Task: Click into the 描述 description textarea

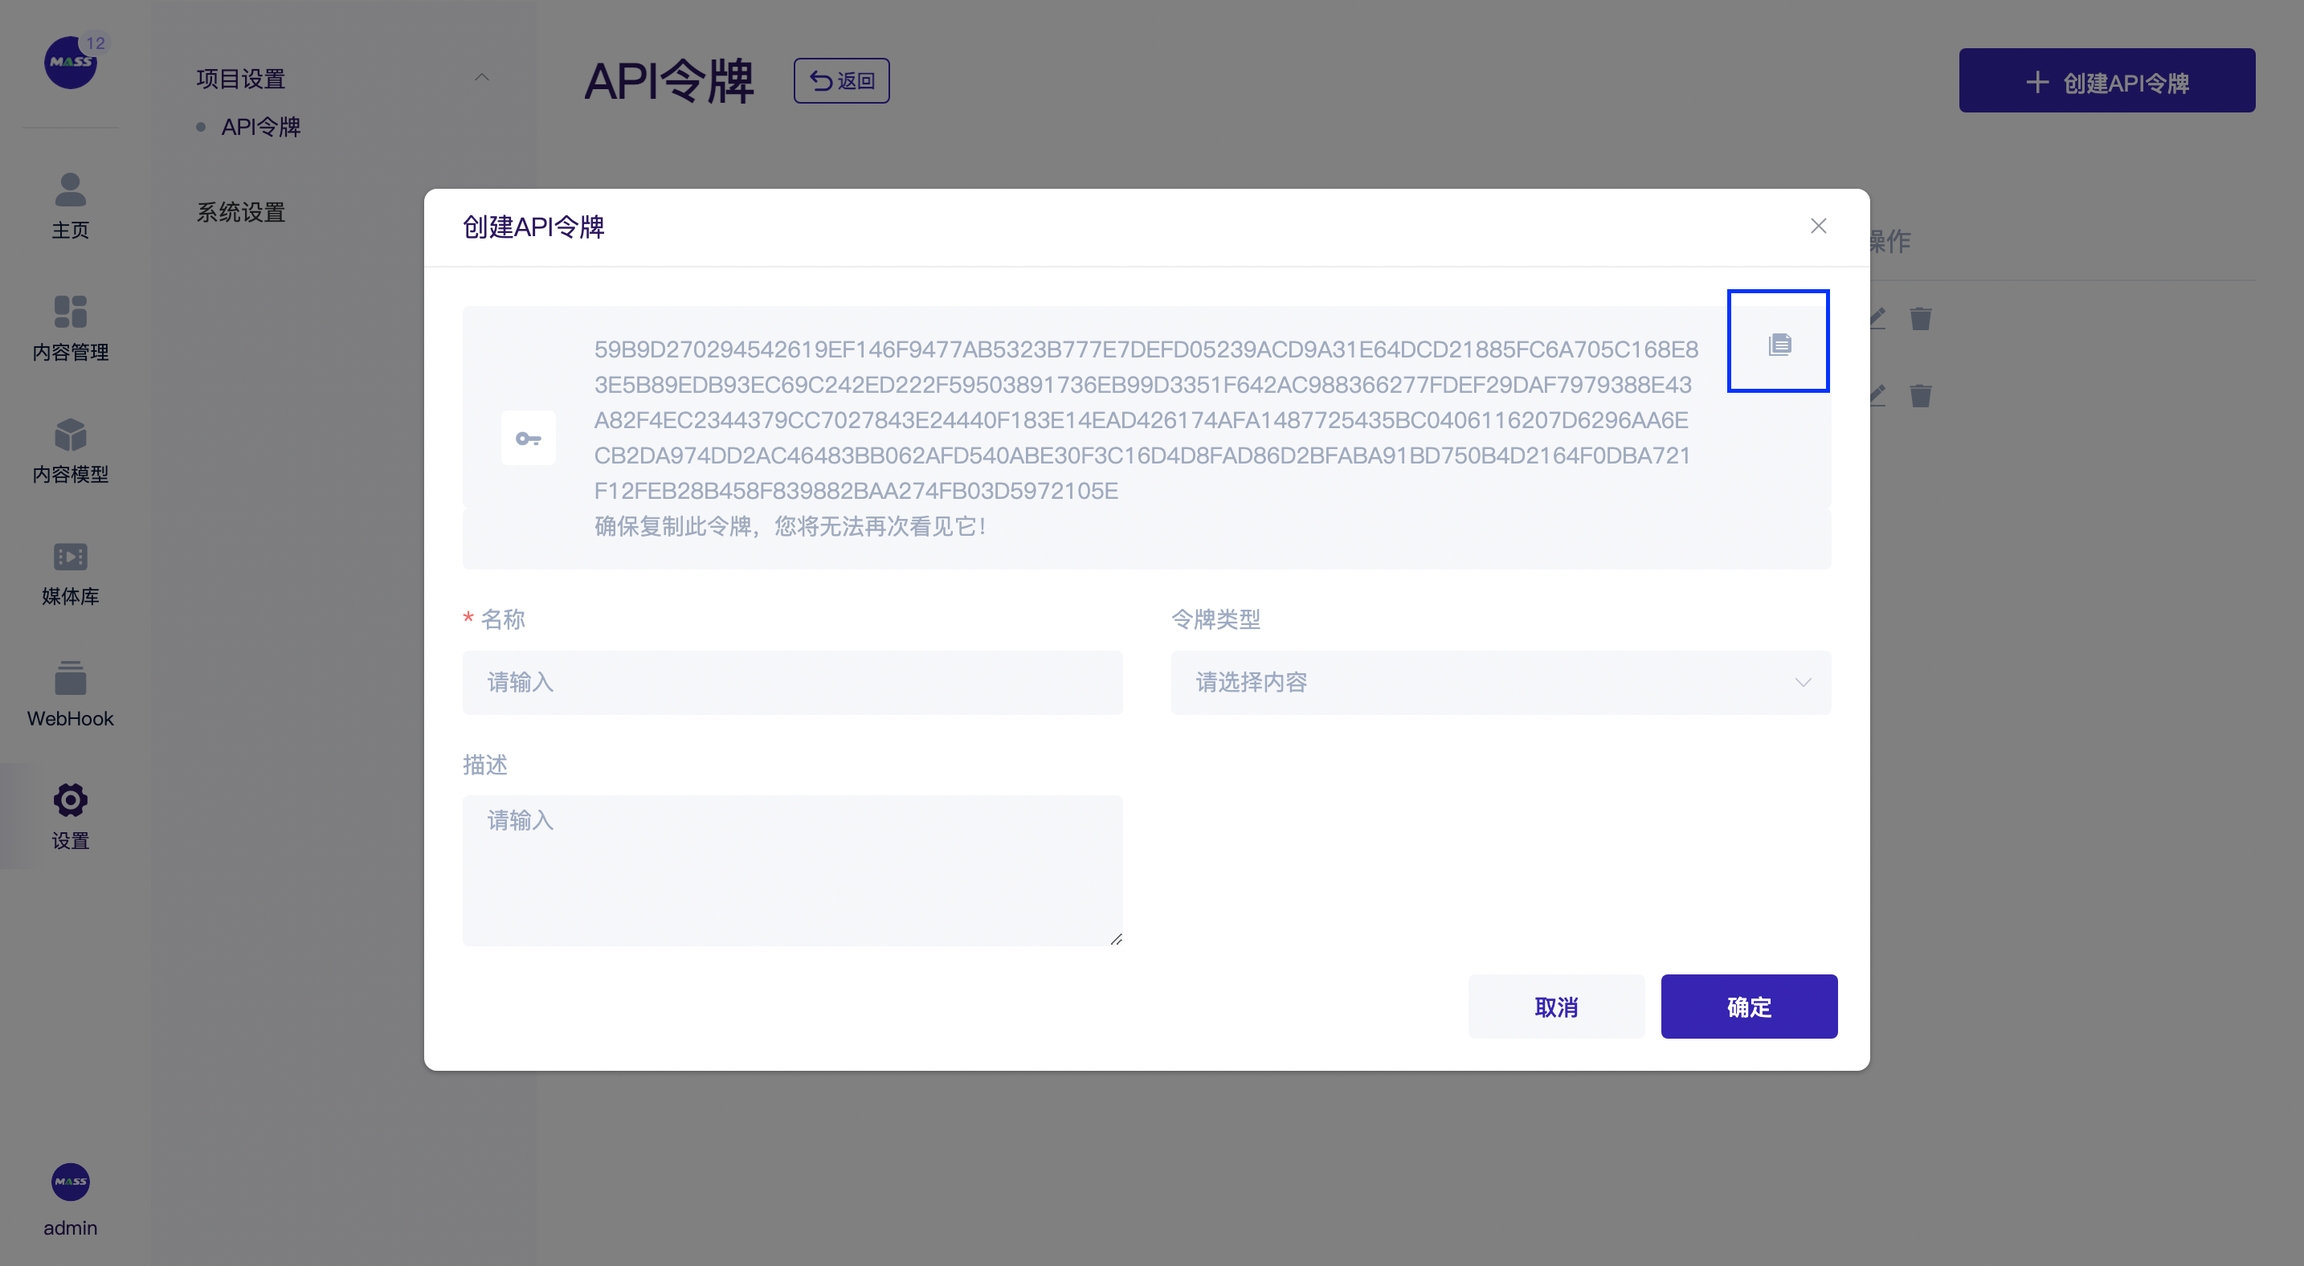Action: [x=792, y=870]
